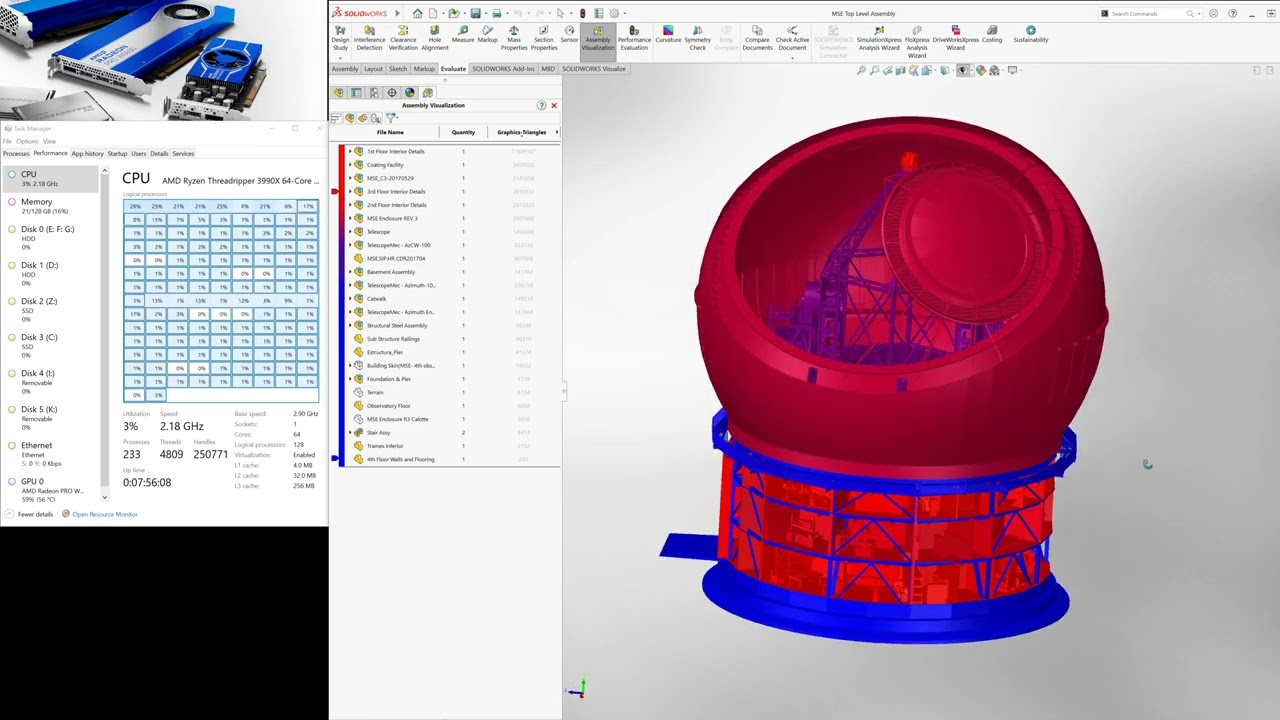Expand the Stair Assy row
This screenshot has height=720, width=1280.
coord(350,432)
